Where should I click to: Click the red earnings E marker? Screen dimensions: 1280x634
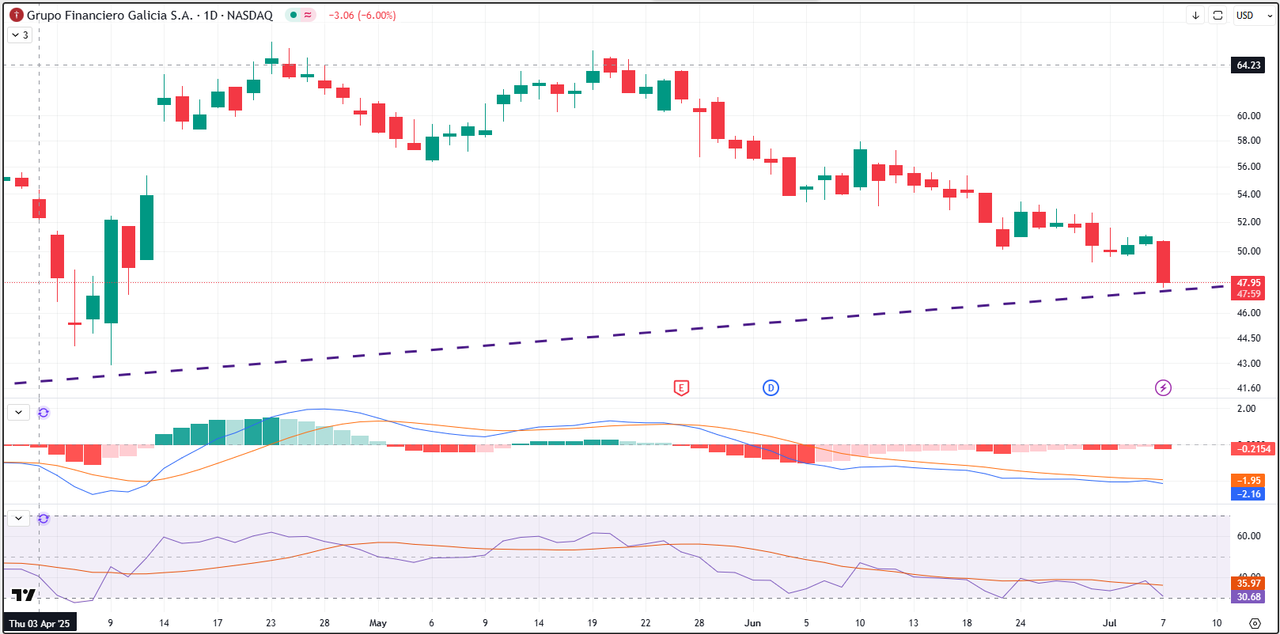(x=681, y=387)
